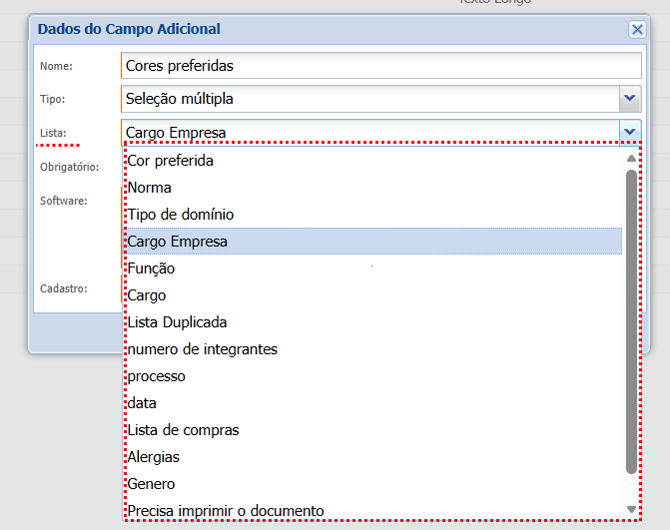Screen dimensions: 670x530
Task: Select 'Cor preferida' from the list
Action: [170, 160]
